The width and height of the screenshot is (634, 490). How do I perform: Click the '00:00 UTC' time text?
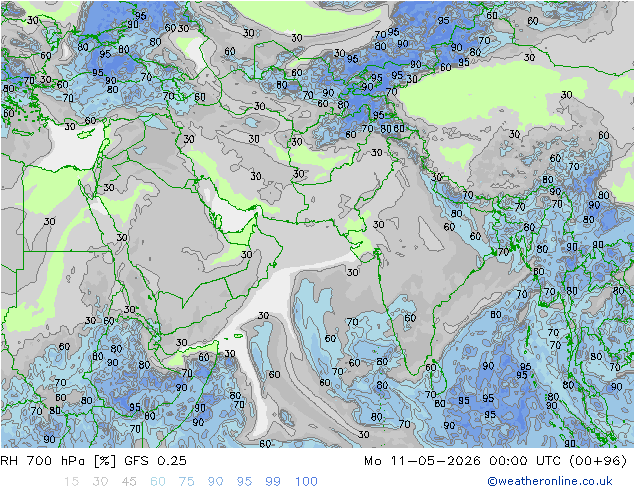(524, 460)
